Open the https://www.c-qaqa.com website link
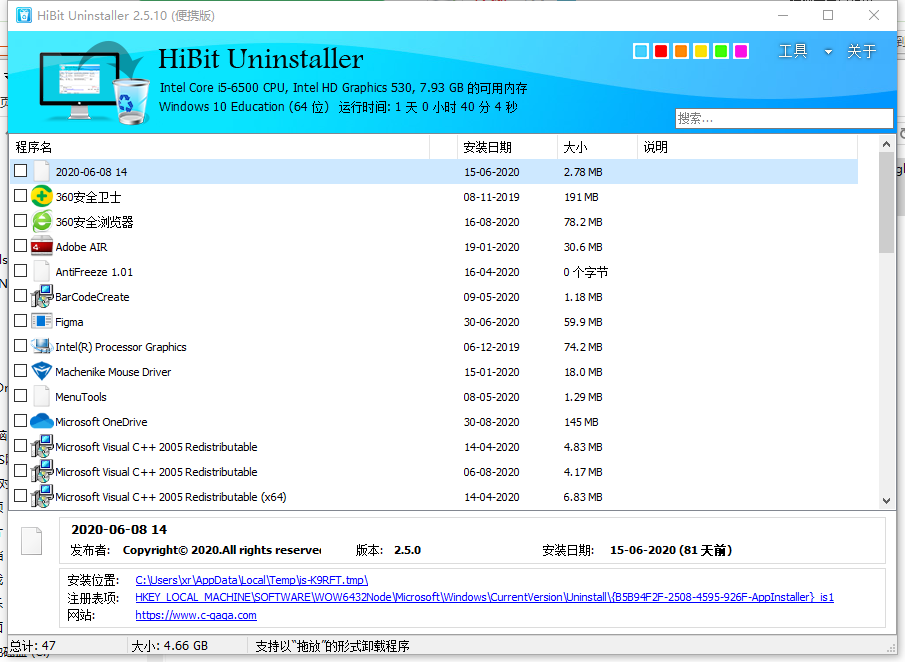Screen dimensions: 905x662 click(196, 615)
